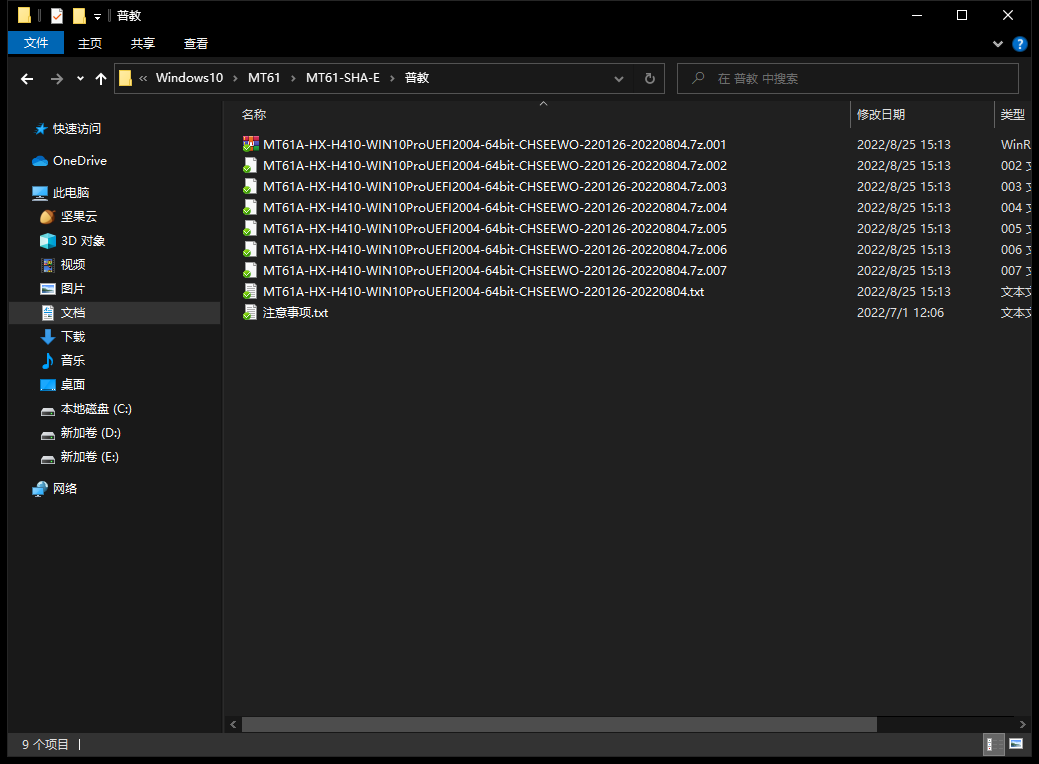
Task: Select the file ending in .7z.005
Action: [494, 229]
